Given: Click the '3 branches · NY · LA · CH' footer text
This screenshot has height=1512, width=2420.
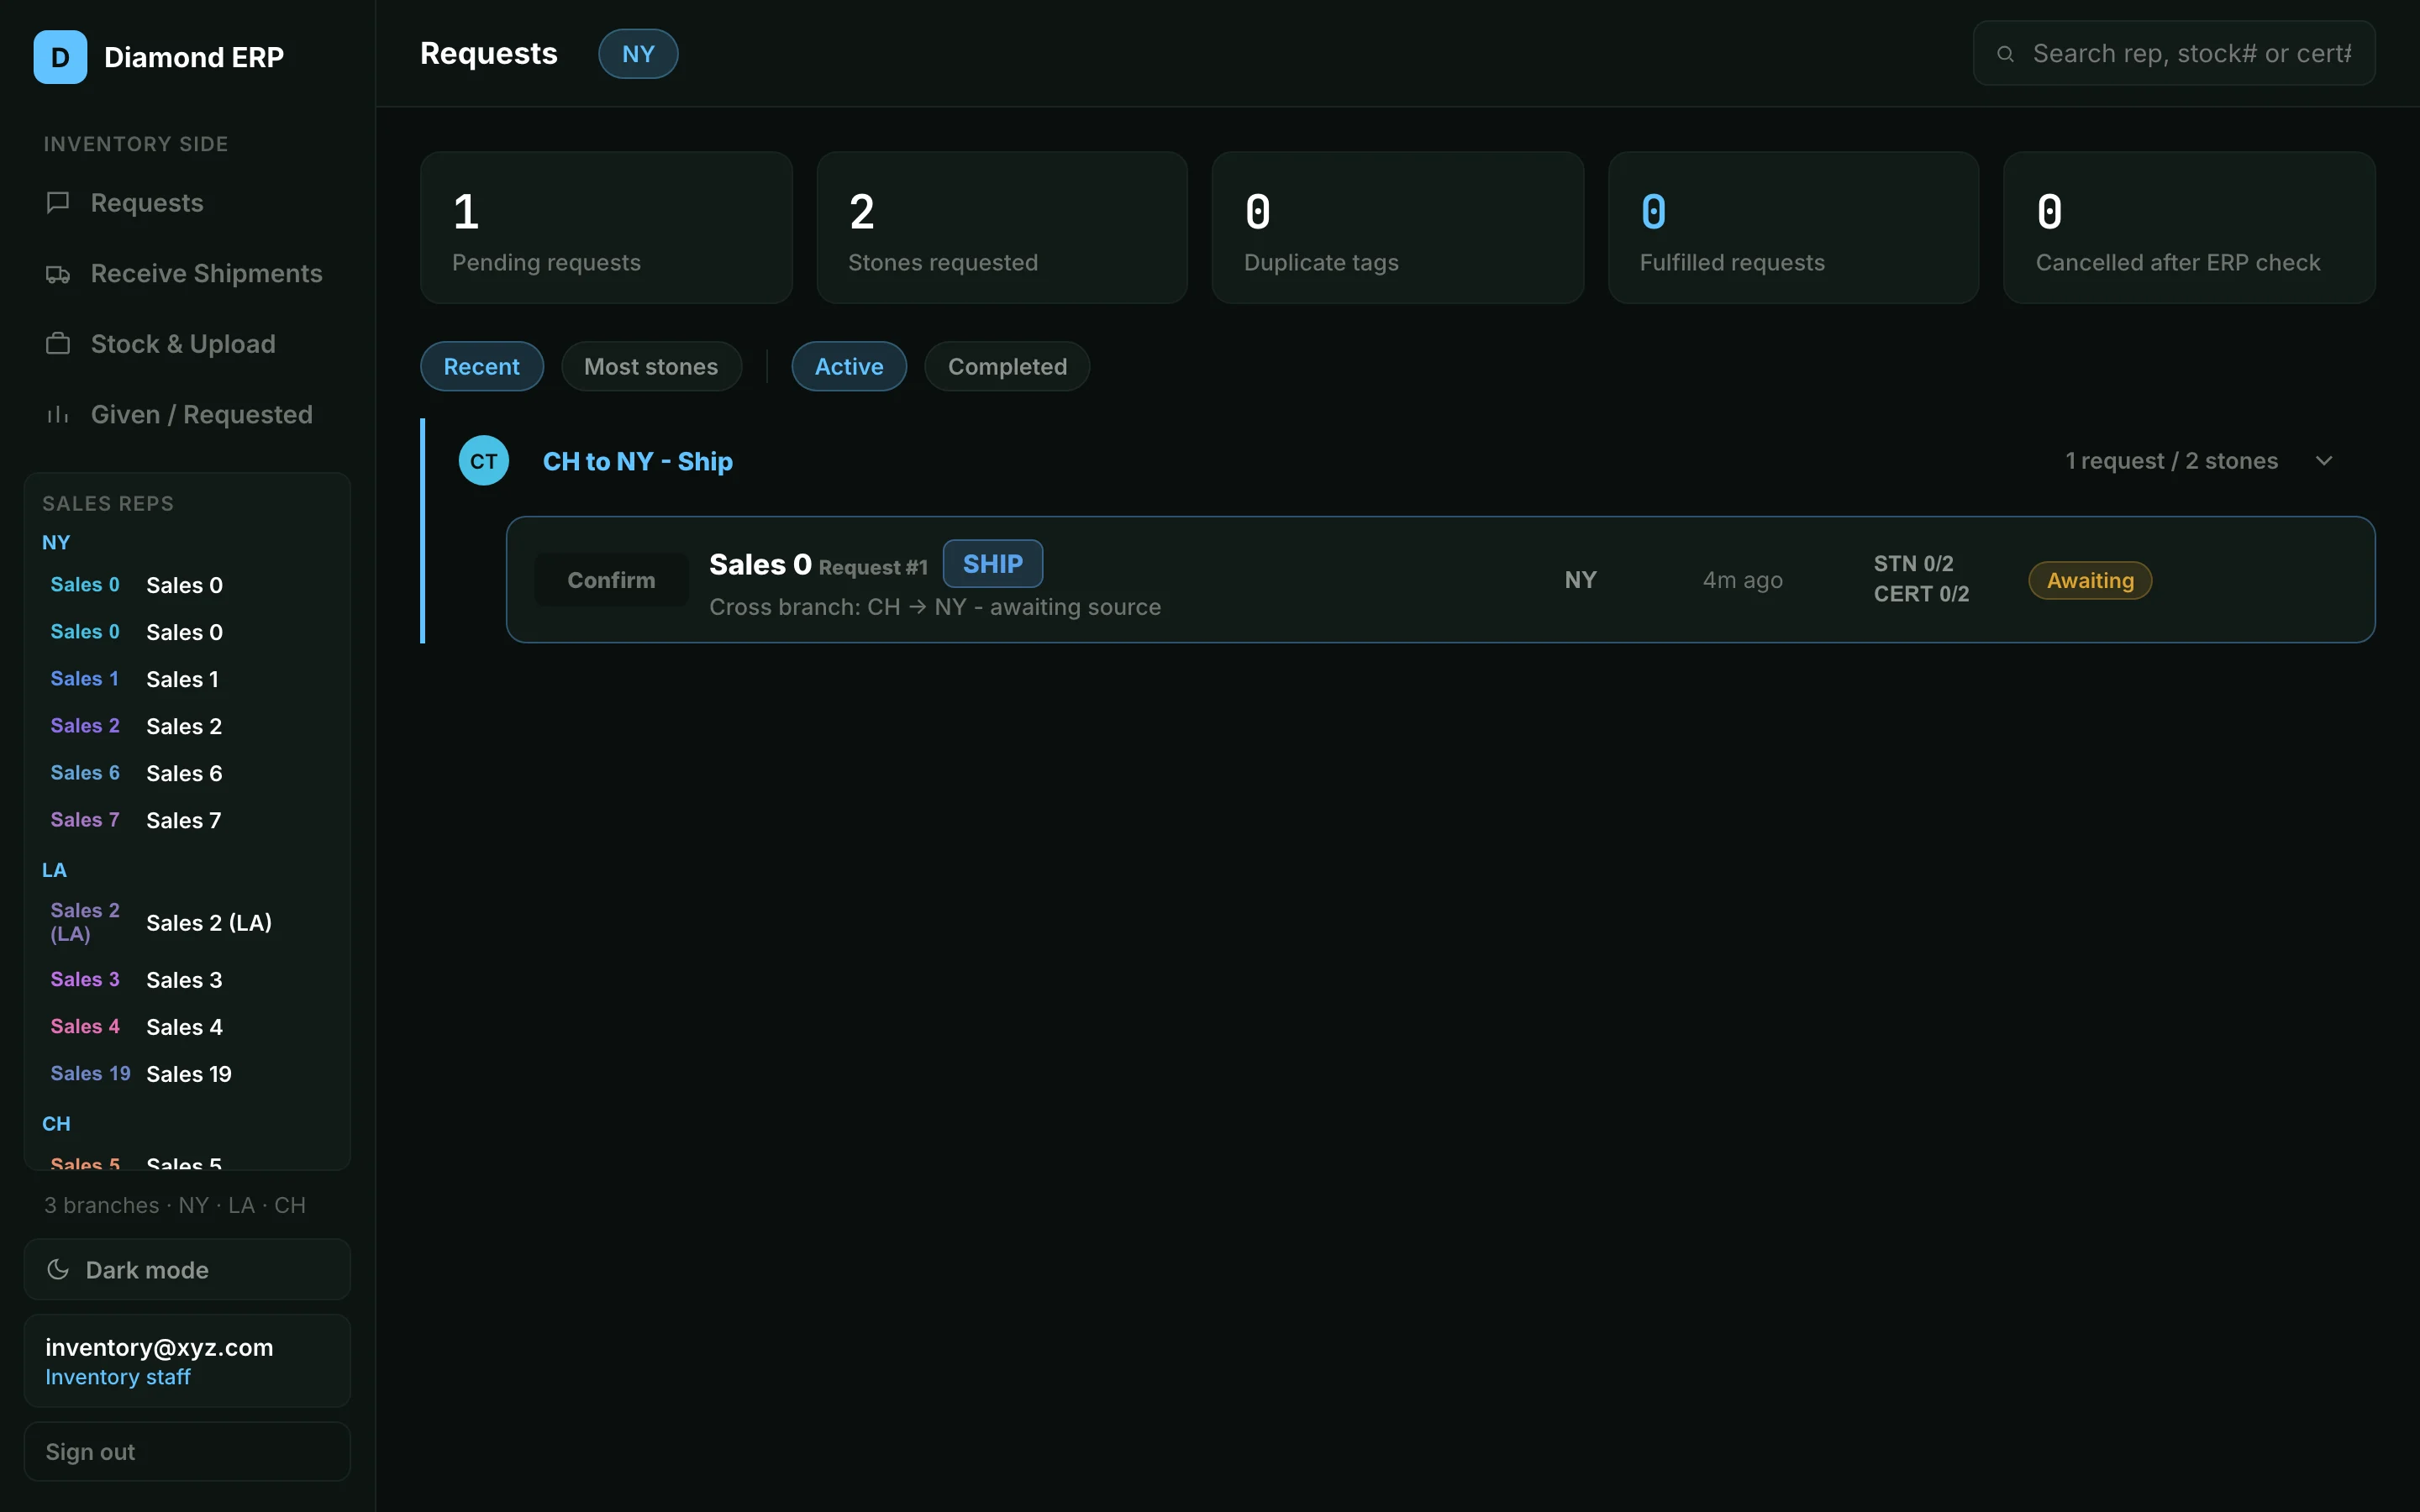Looking at the screenshot, I should (175, 1206).
